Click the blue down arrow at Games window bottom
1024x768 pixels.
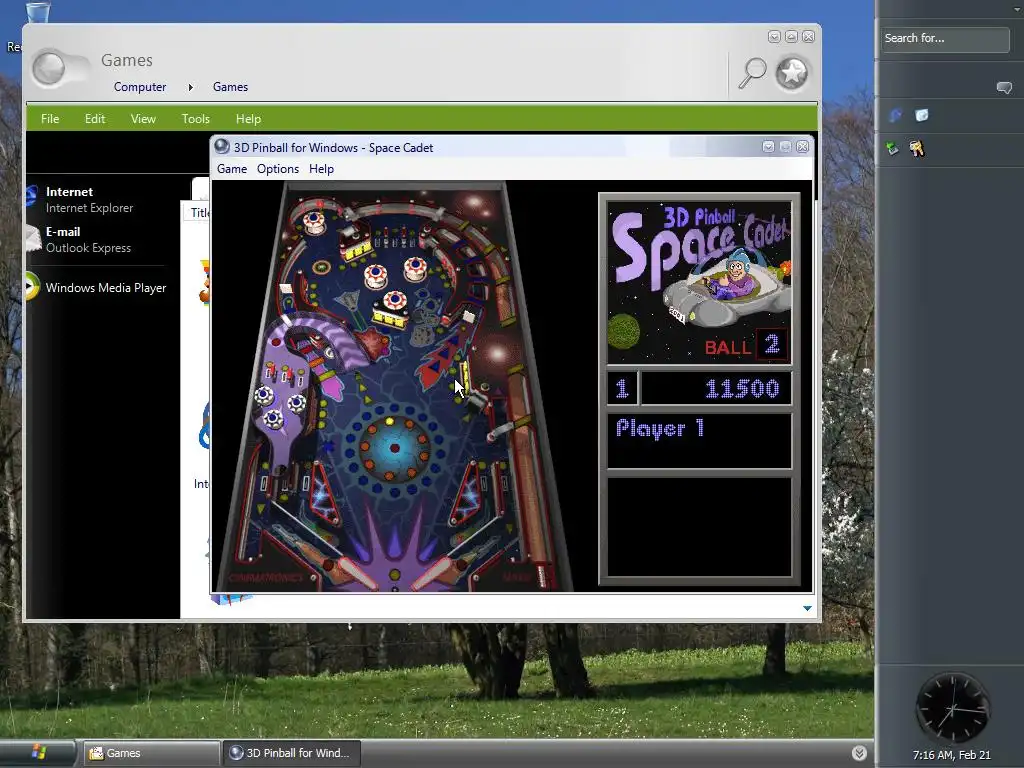click(x=807, y=608)
